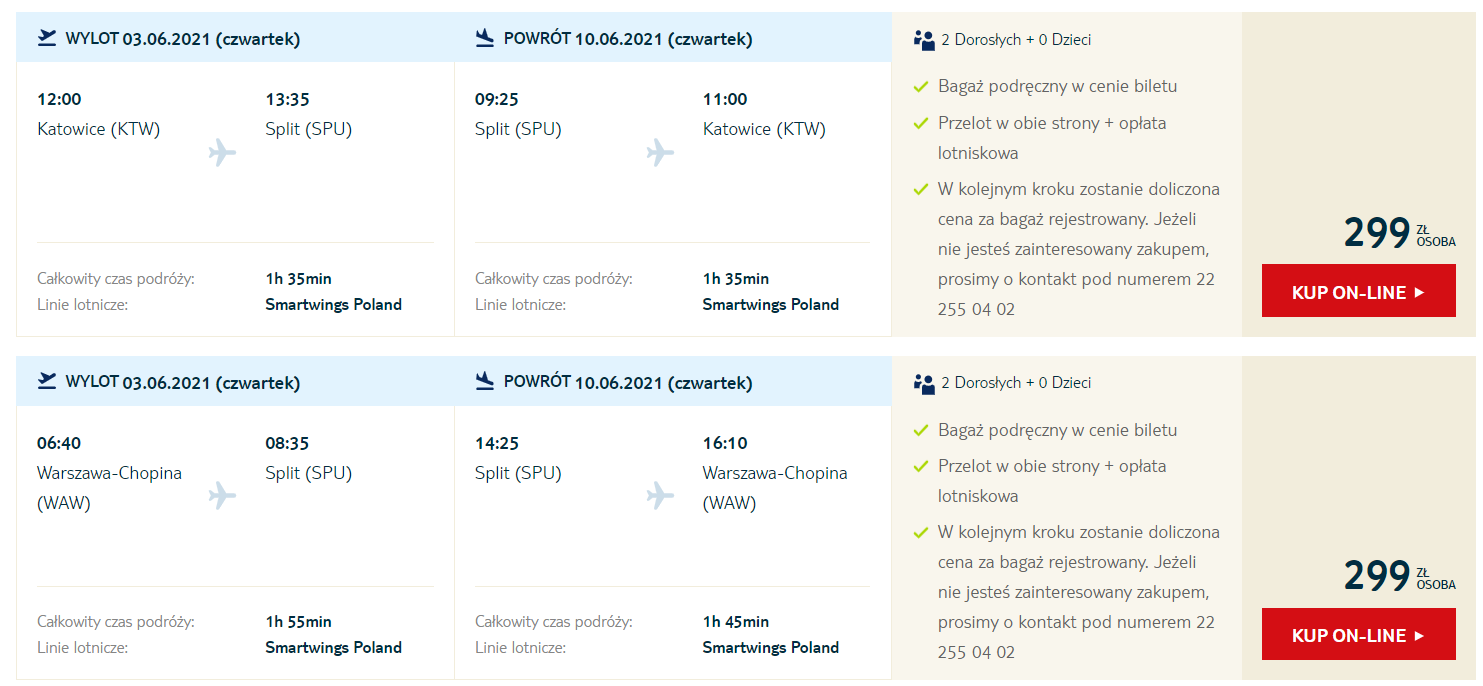Click the plane icon between Katowice and Split

[x=223, y=153]
